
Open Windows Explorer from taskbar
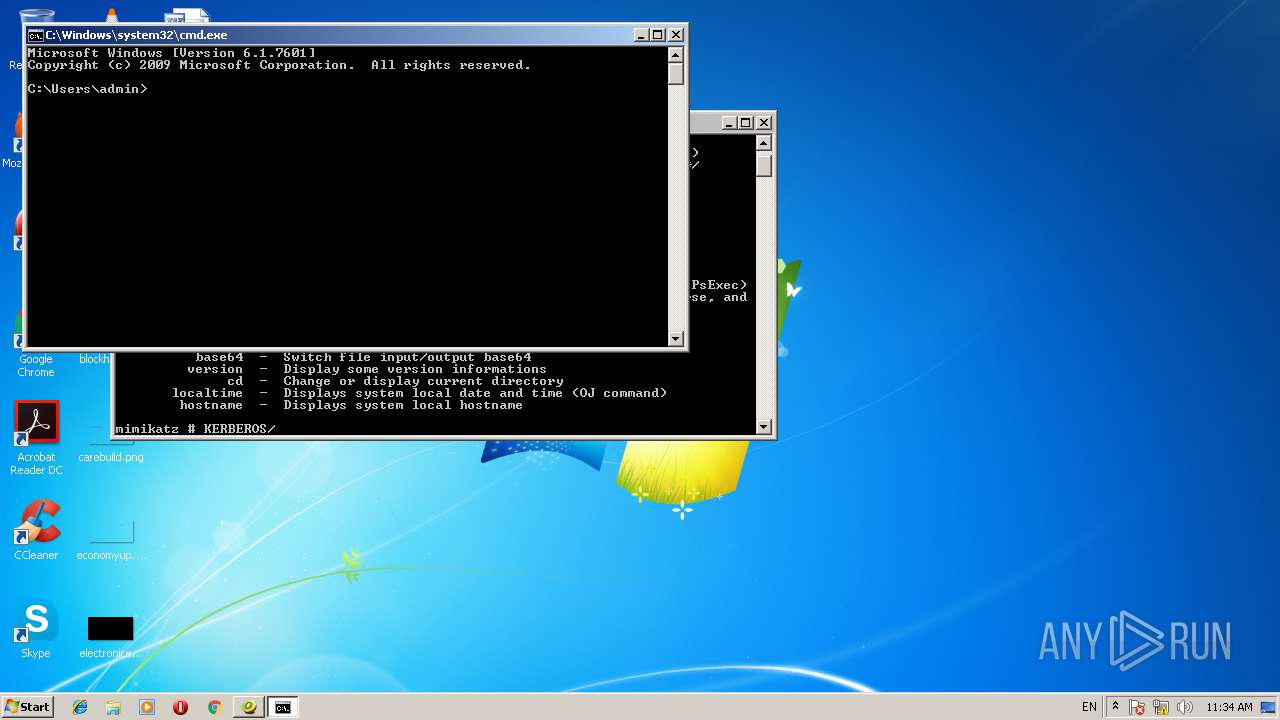(x=113, y=707)
